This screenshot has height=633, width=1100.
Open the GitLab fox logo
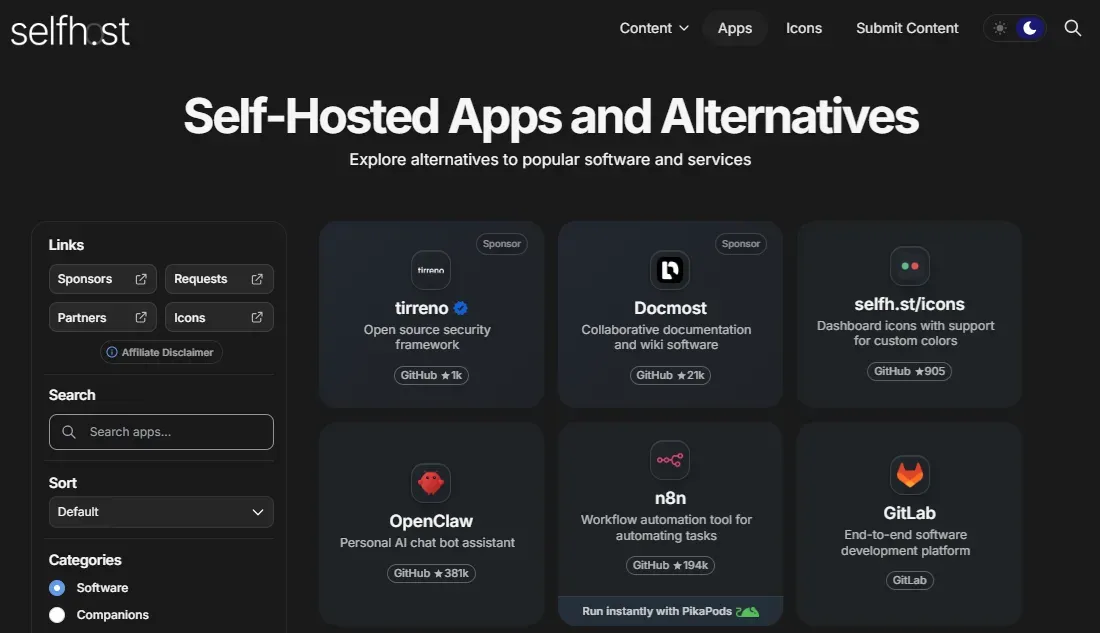pos(910,475)
